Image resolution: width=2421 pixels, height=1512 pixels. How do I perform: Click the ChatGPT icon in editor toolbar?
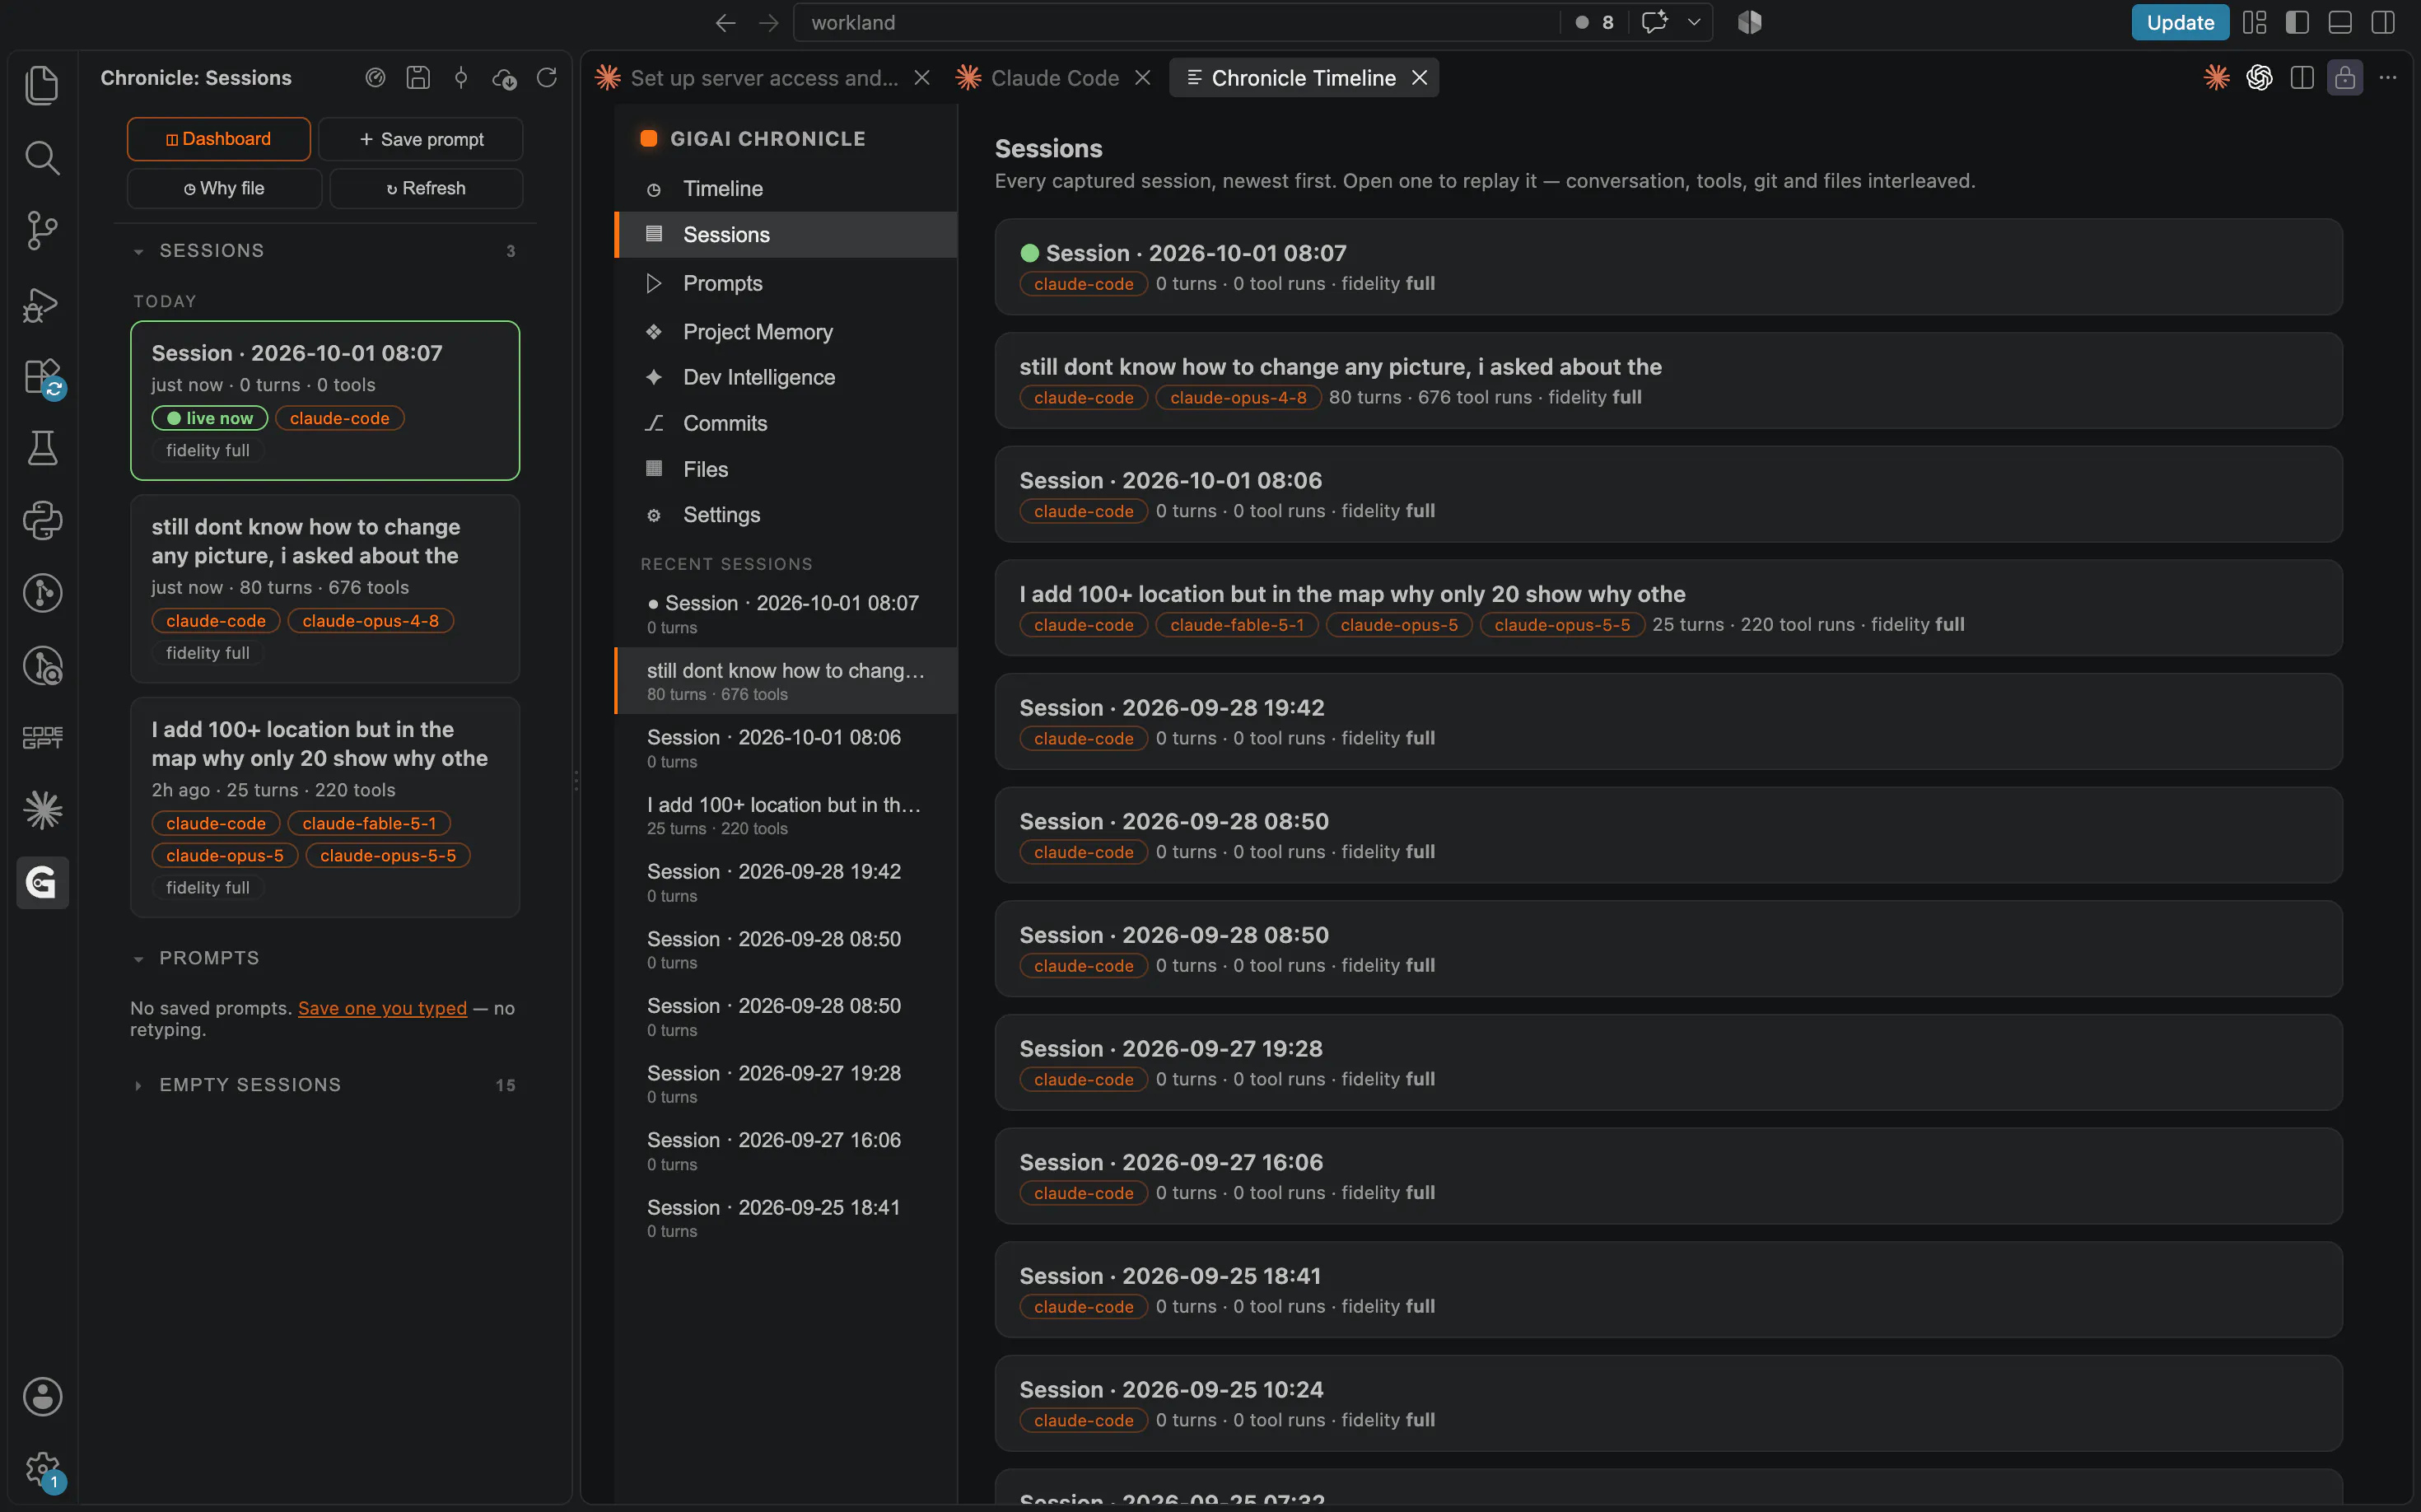point(2259,78)
